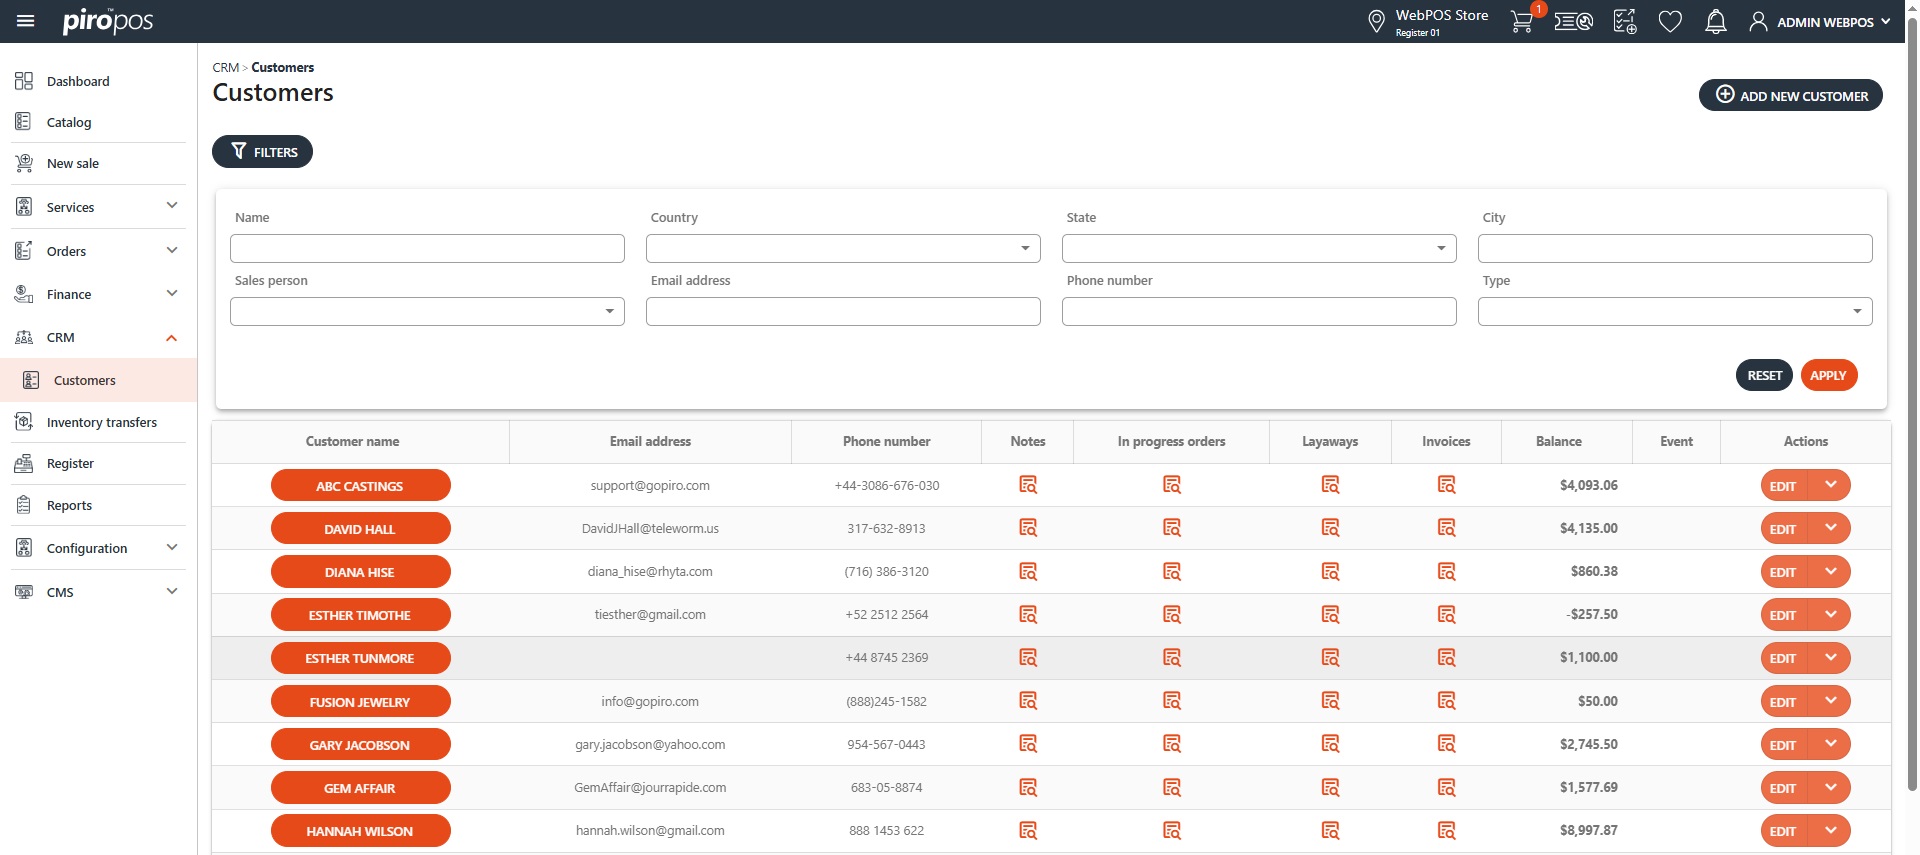View in-progress orders for Fusion Jewelry
1920x855 pixels.
(x=1172, y=701)
